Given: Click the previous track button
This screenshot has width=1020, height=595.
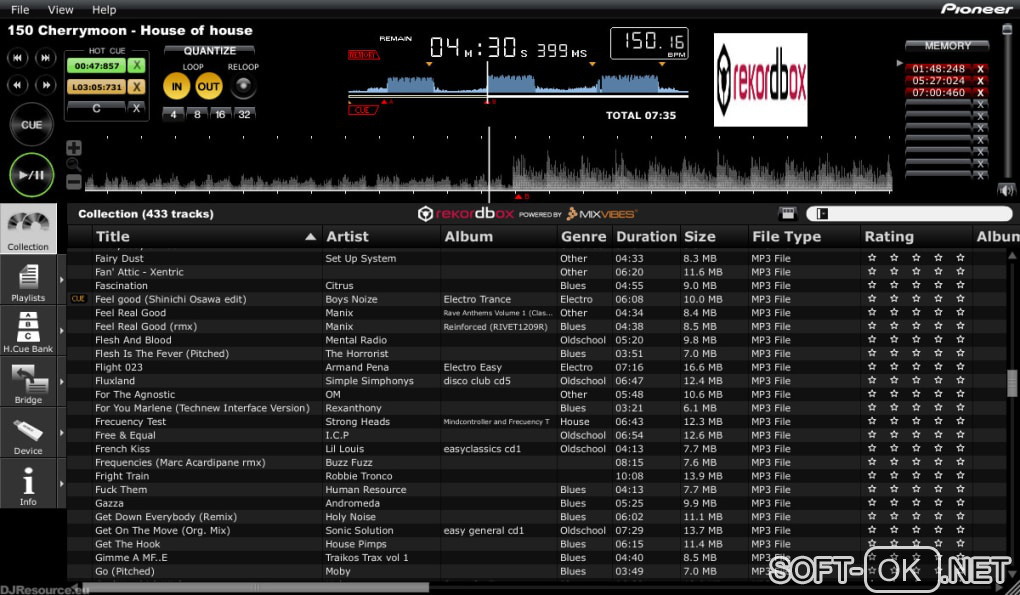Looking at the screenshot, I should [18, 58].
